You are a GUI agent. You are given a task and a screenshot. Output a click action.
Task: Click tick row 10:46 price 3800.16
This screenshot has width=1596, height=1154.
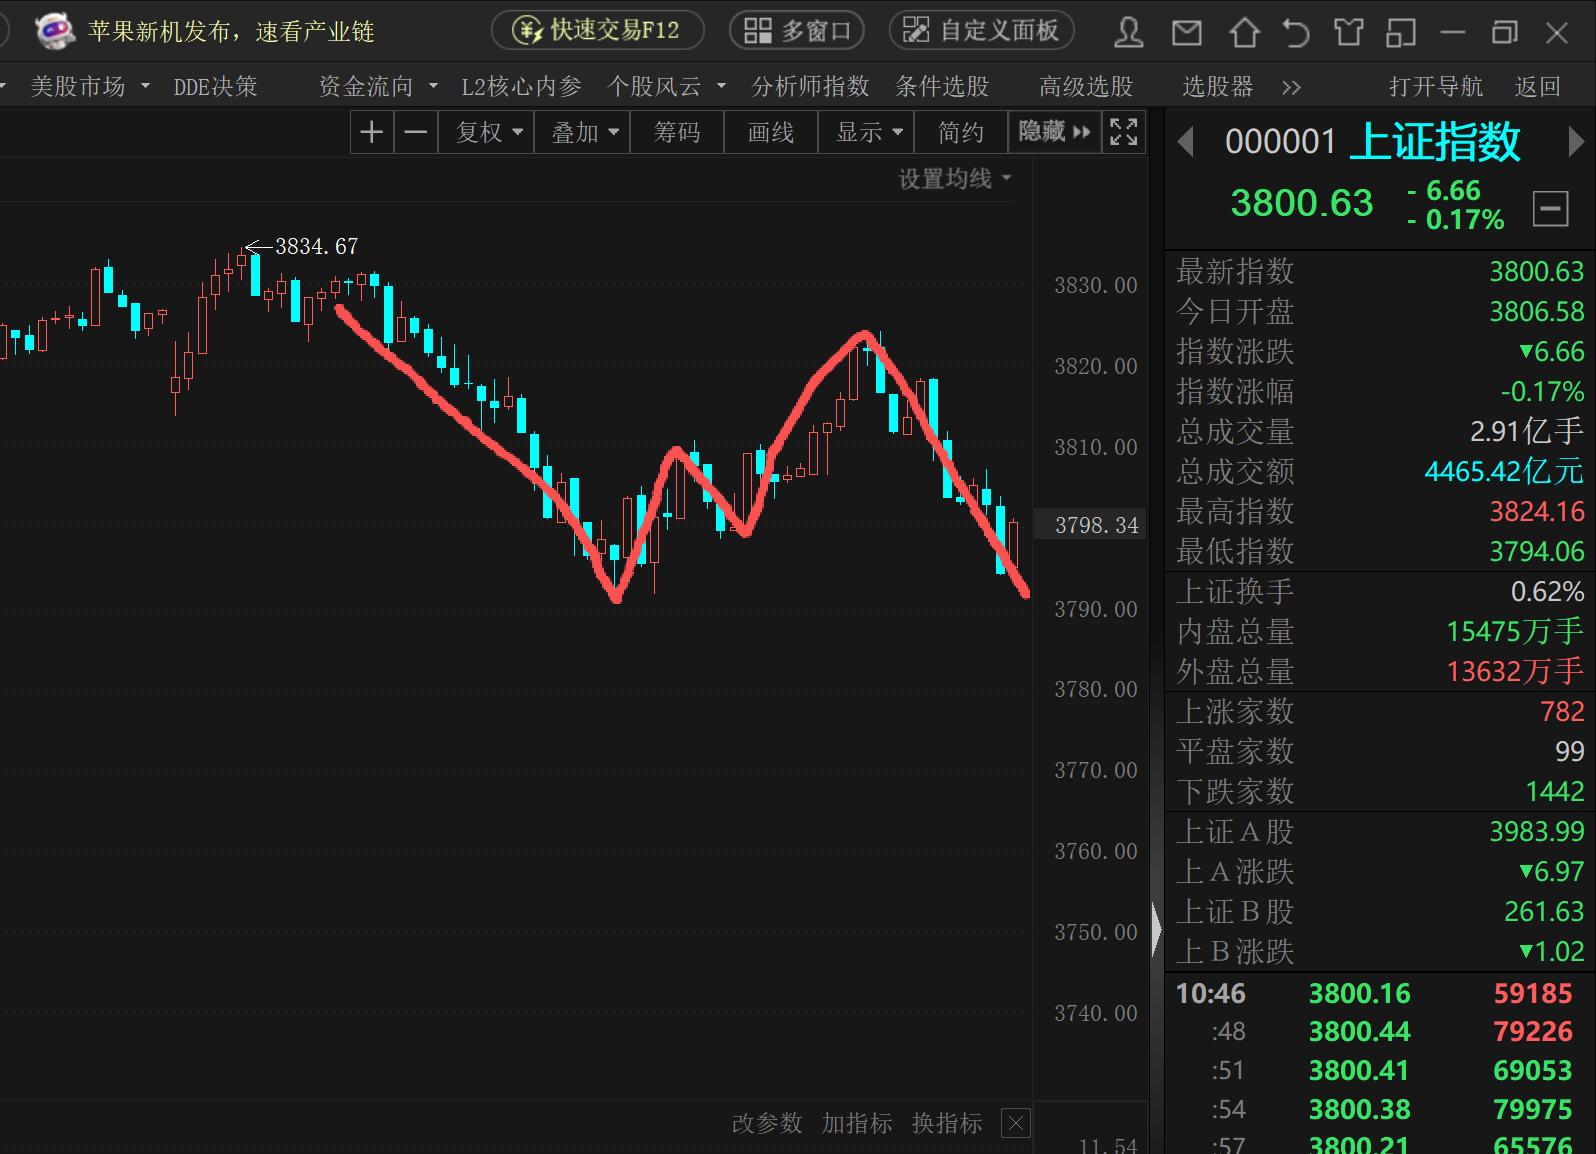pyautogui.click(x=1359, y=993)
